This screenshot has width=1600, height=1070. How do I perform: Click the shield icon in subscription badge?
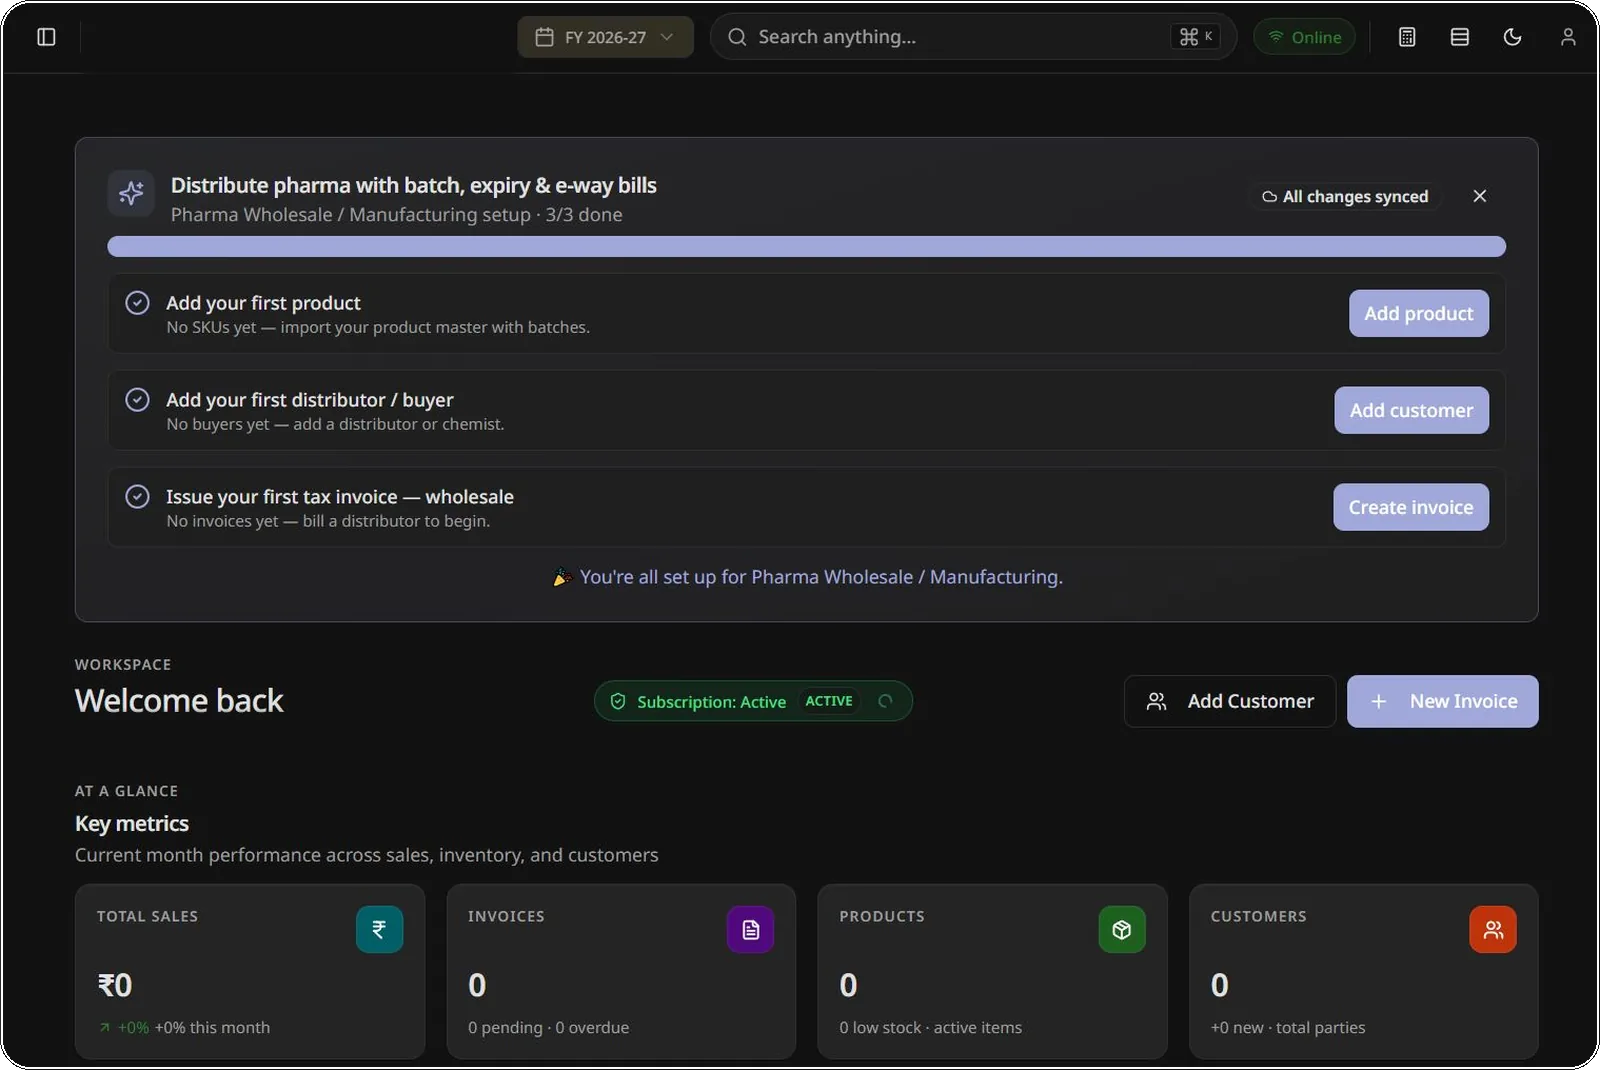(x=618, y=701)
